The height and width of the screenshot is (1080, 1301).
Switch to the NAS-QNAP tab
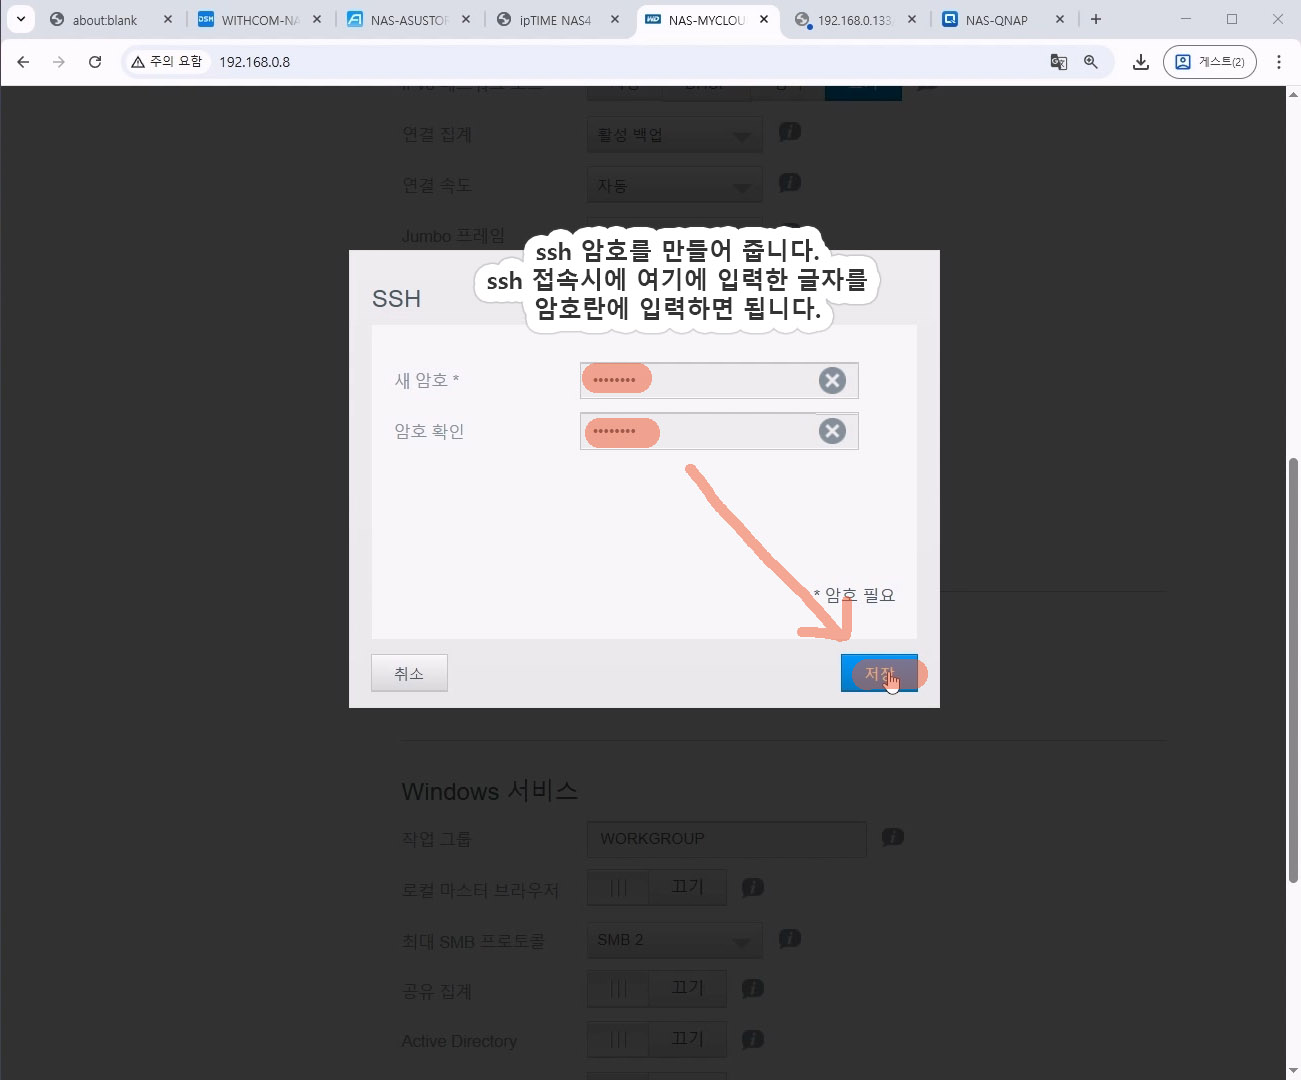996,20
